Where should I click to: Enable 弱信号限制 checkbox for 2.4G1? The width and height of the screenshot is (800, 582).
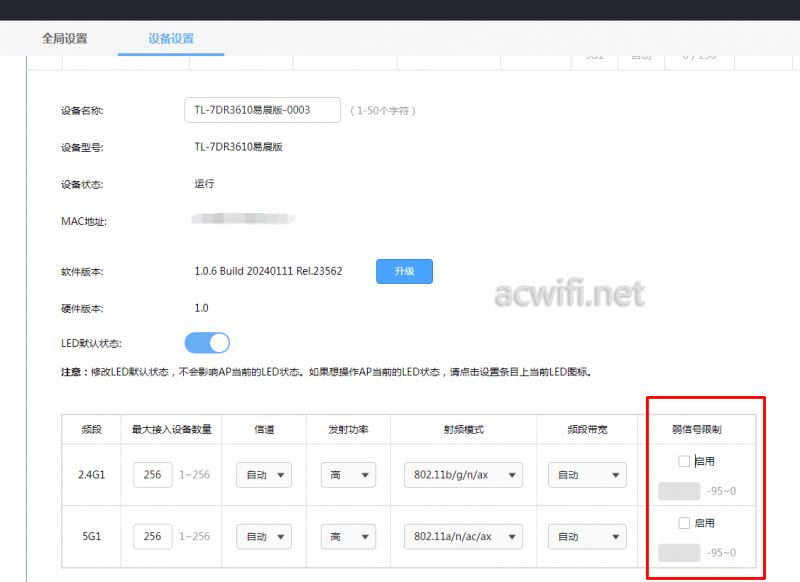684,461
